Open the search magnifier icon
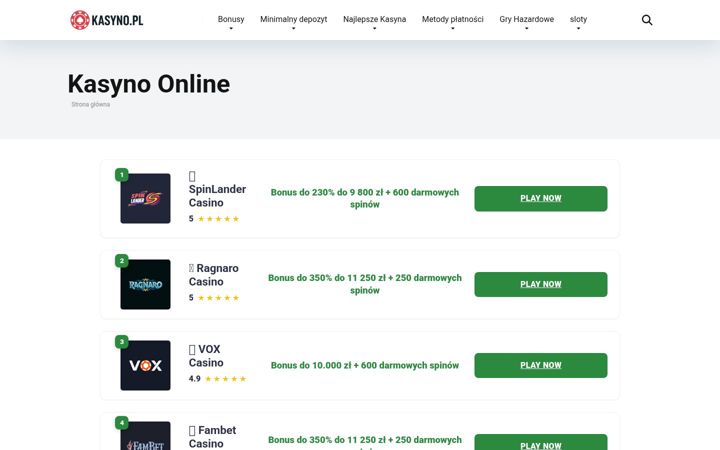This screenshot has width=720, height=450. click(647, 20)
